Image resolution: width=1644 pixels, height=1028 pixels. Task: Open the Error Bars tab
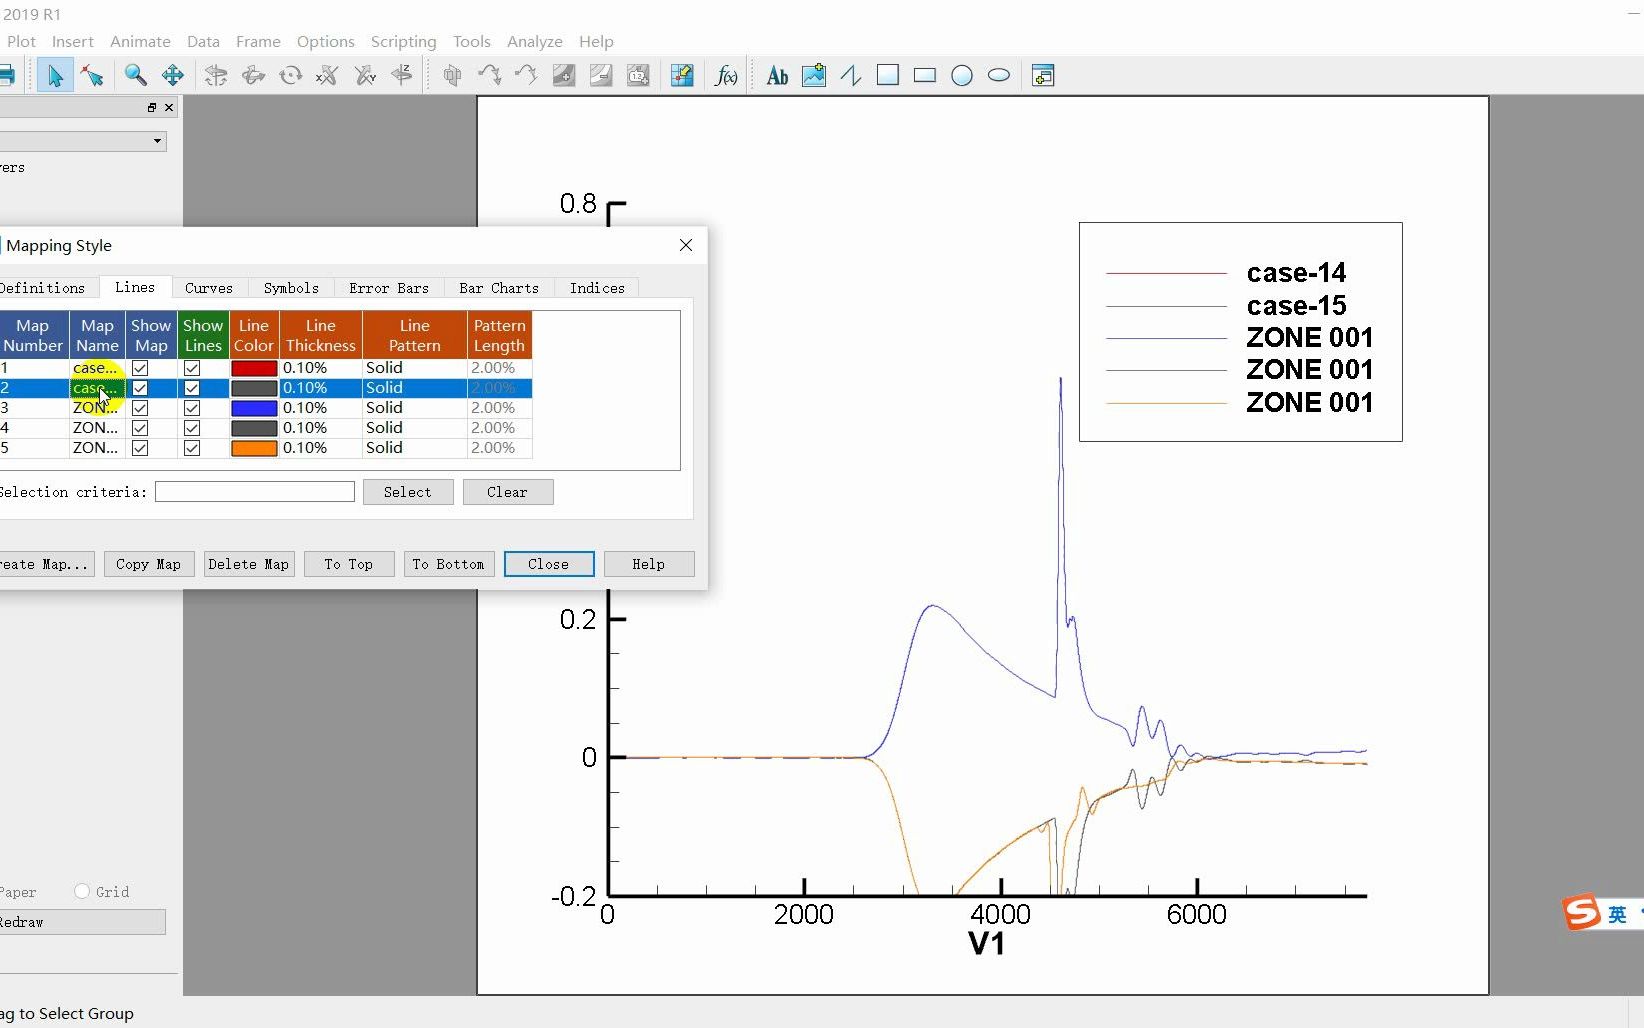(x=388, y=288)
